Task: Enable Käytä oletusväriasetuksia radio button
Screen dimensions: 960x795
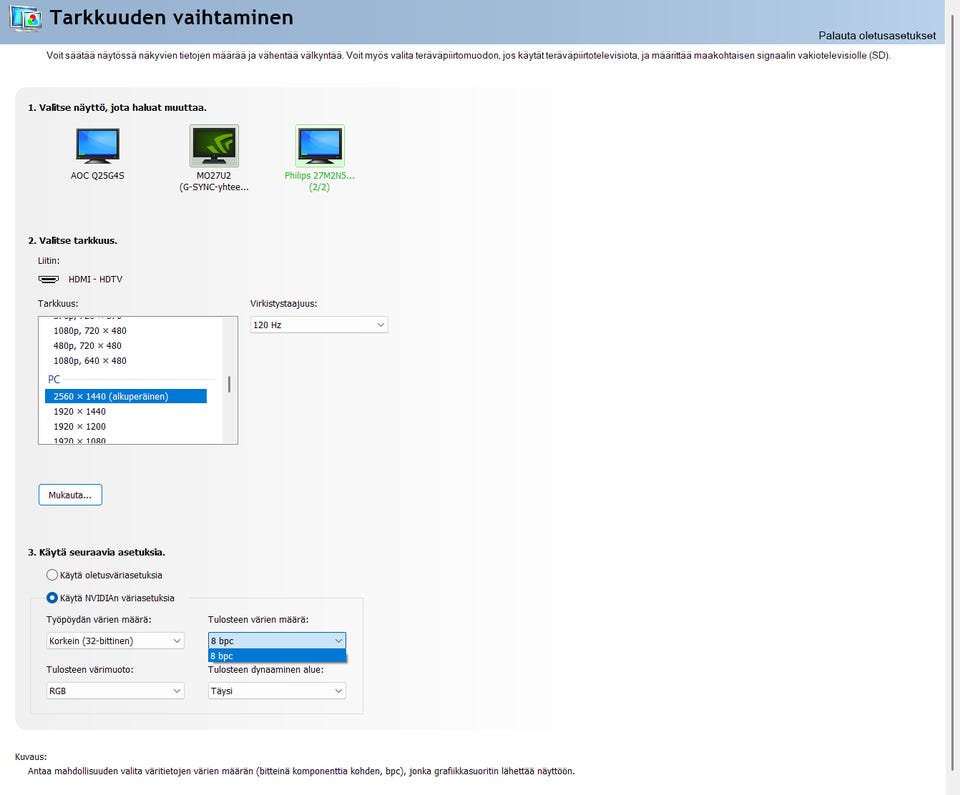Action: point(52,575)
